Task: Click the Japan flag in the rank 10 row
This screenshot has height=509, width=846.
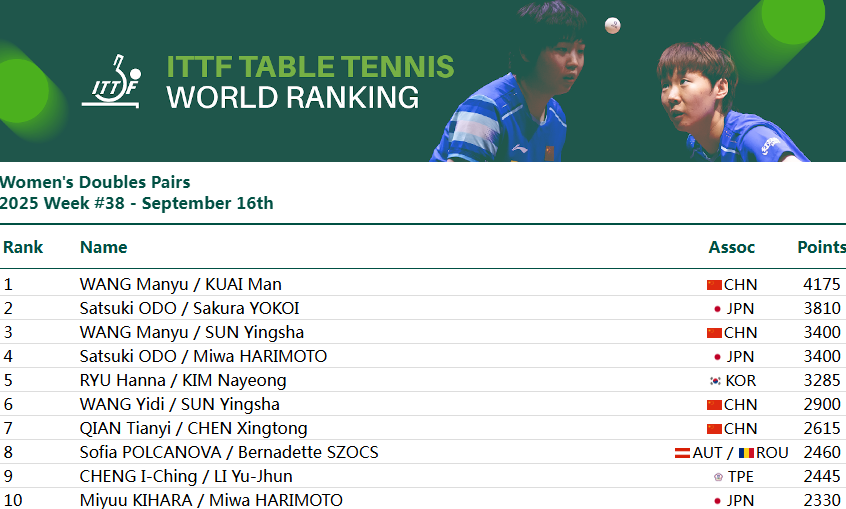Action: tap(717, 501)
